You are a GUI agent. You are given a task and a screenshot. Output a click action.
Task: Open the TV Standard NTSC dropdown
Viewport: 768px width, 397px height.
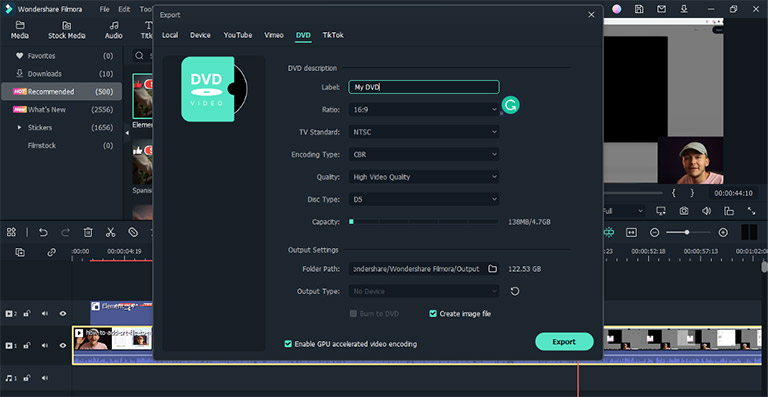click(424, 132)
